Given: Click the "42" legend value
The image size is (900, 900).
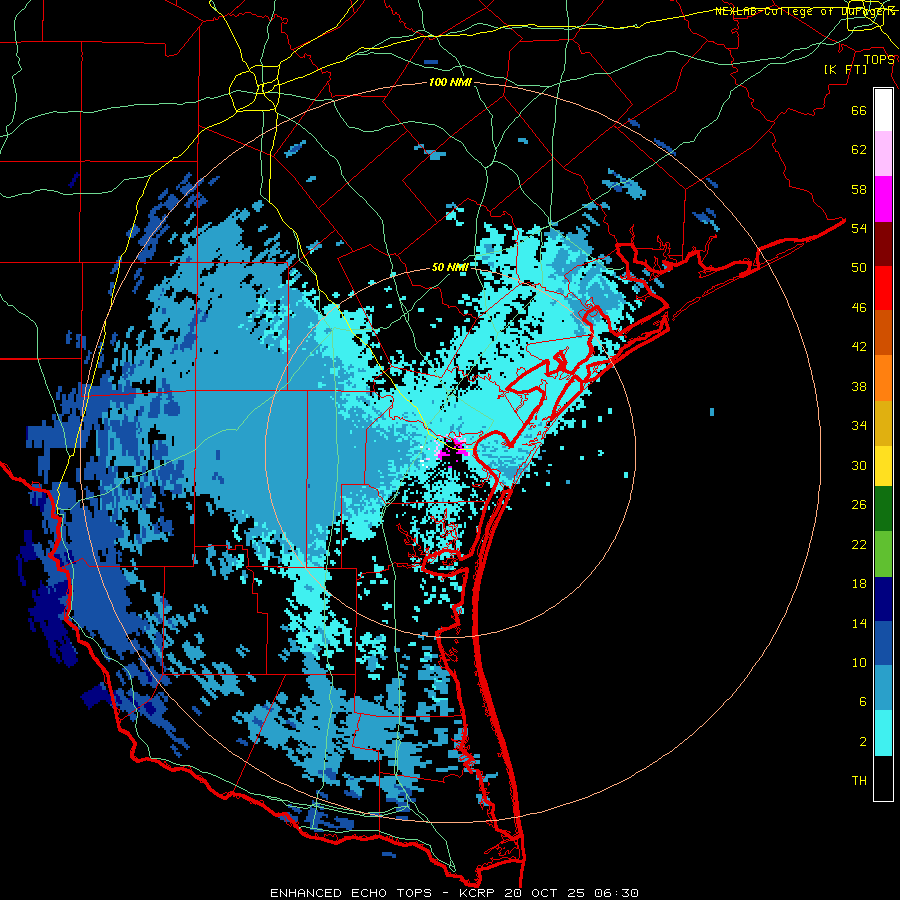Looking at the screenshot, I should 859,347.
